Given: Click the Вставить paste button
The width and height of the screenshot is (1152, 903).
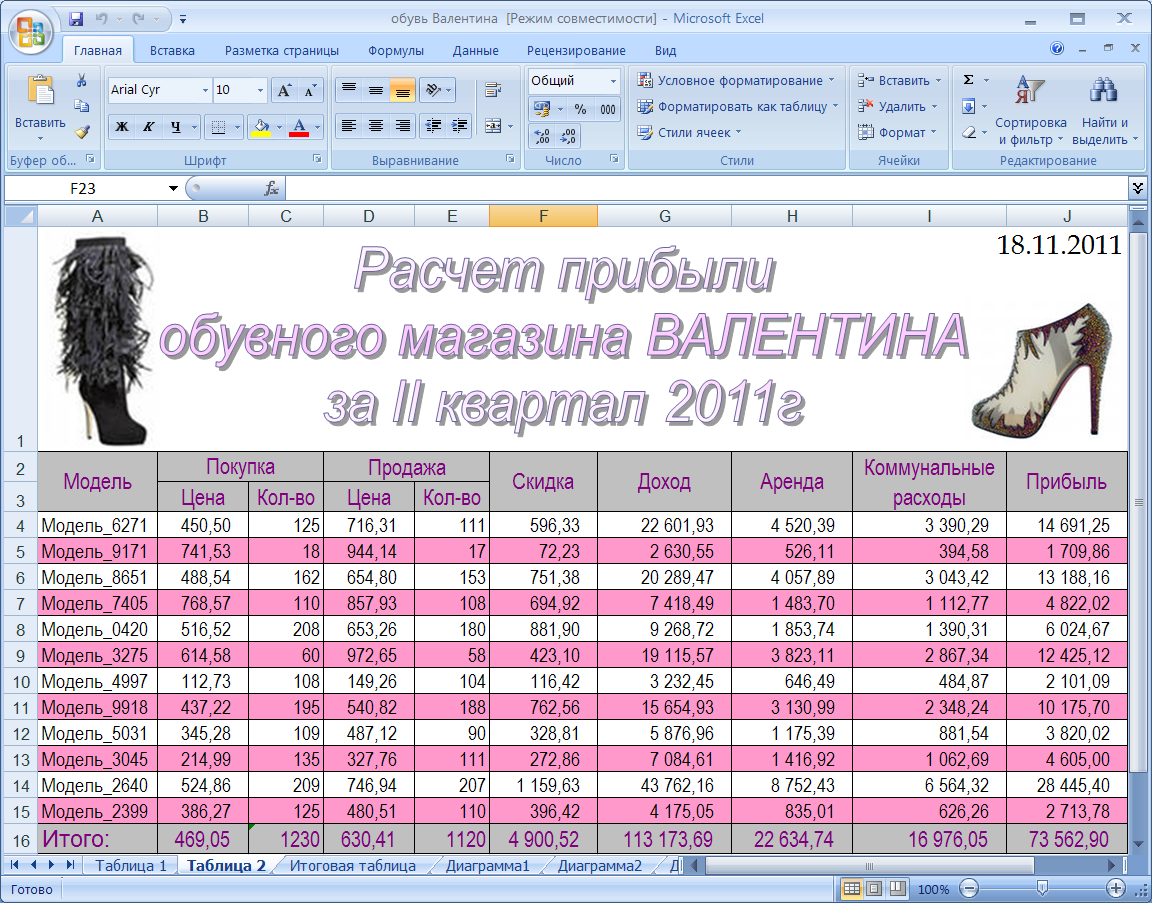Looking at the screenshot, I should (40, 107).
